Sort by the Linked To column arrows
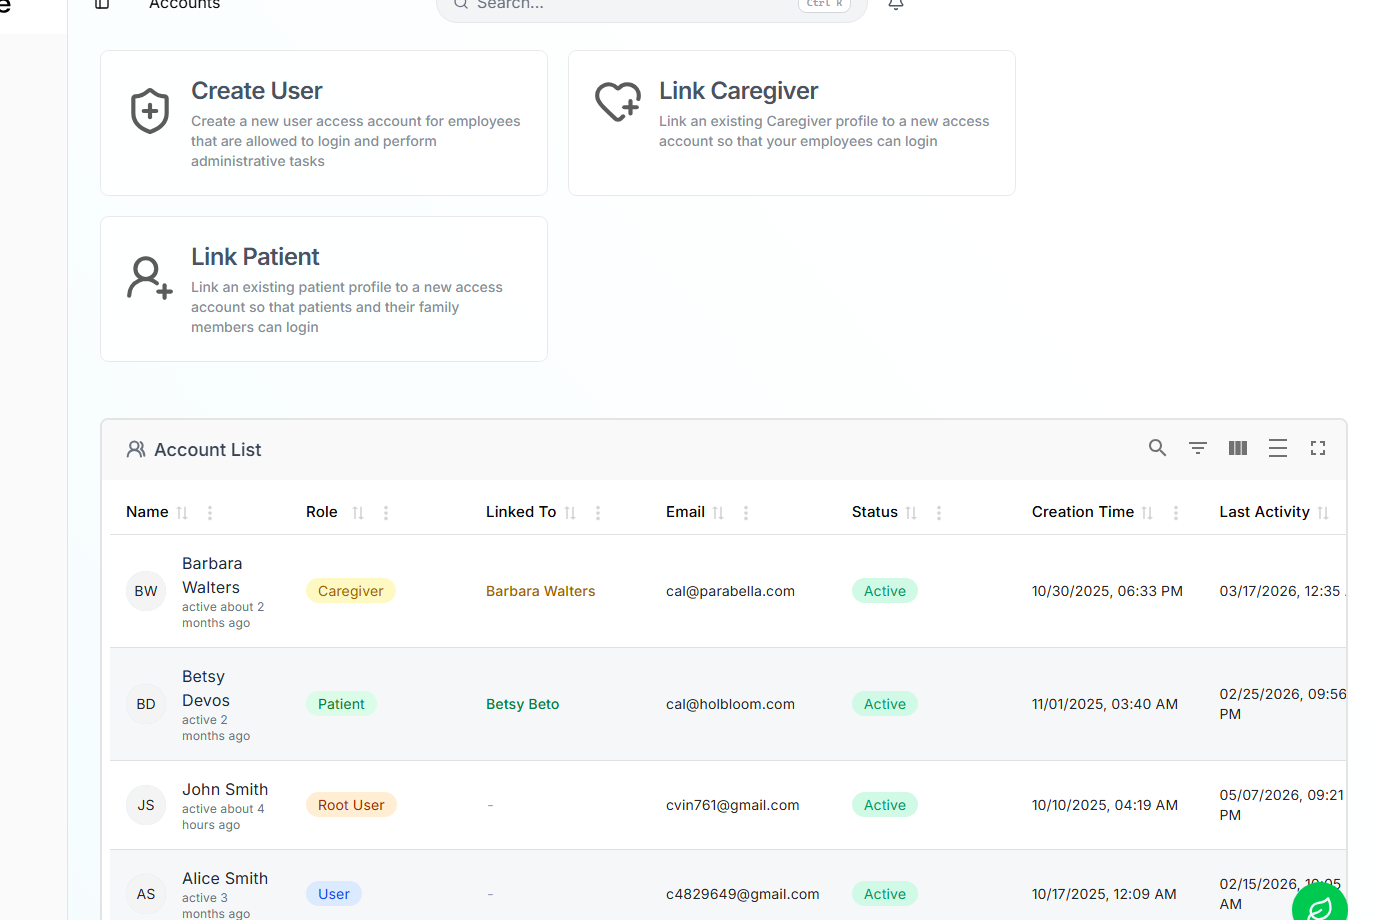Image resolution: width=1380 pixels, height=920 pixels. [570, 513]
